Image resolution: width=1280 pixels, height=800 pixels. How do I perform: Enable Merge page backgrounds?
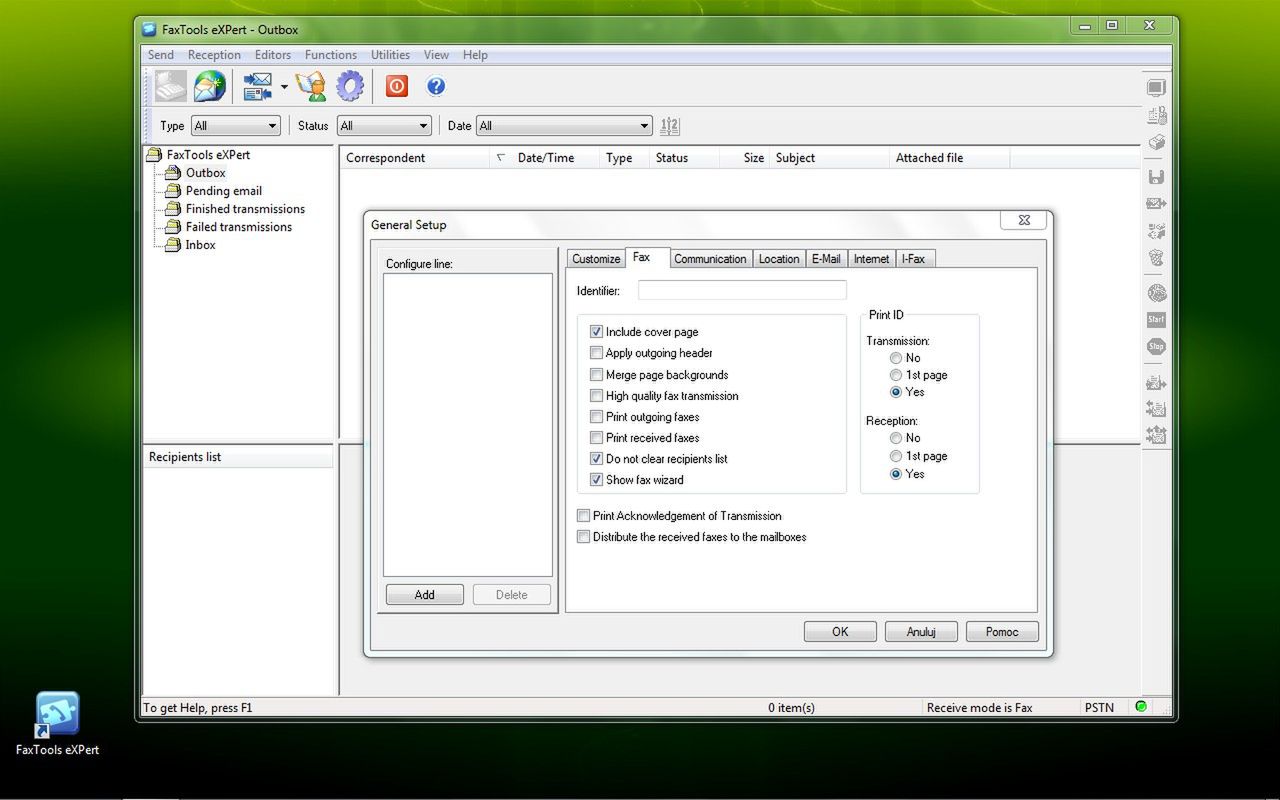click(x=597, y=375)
